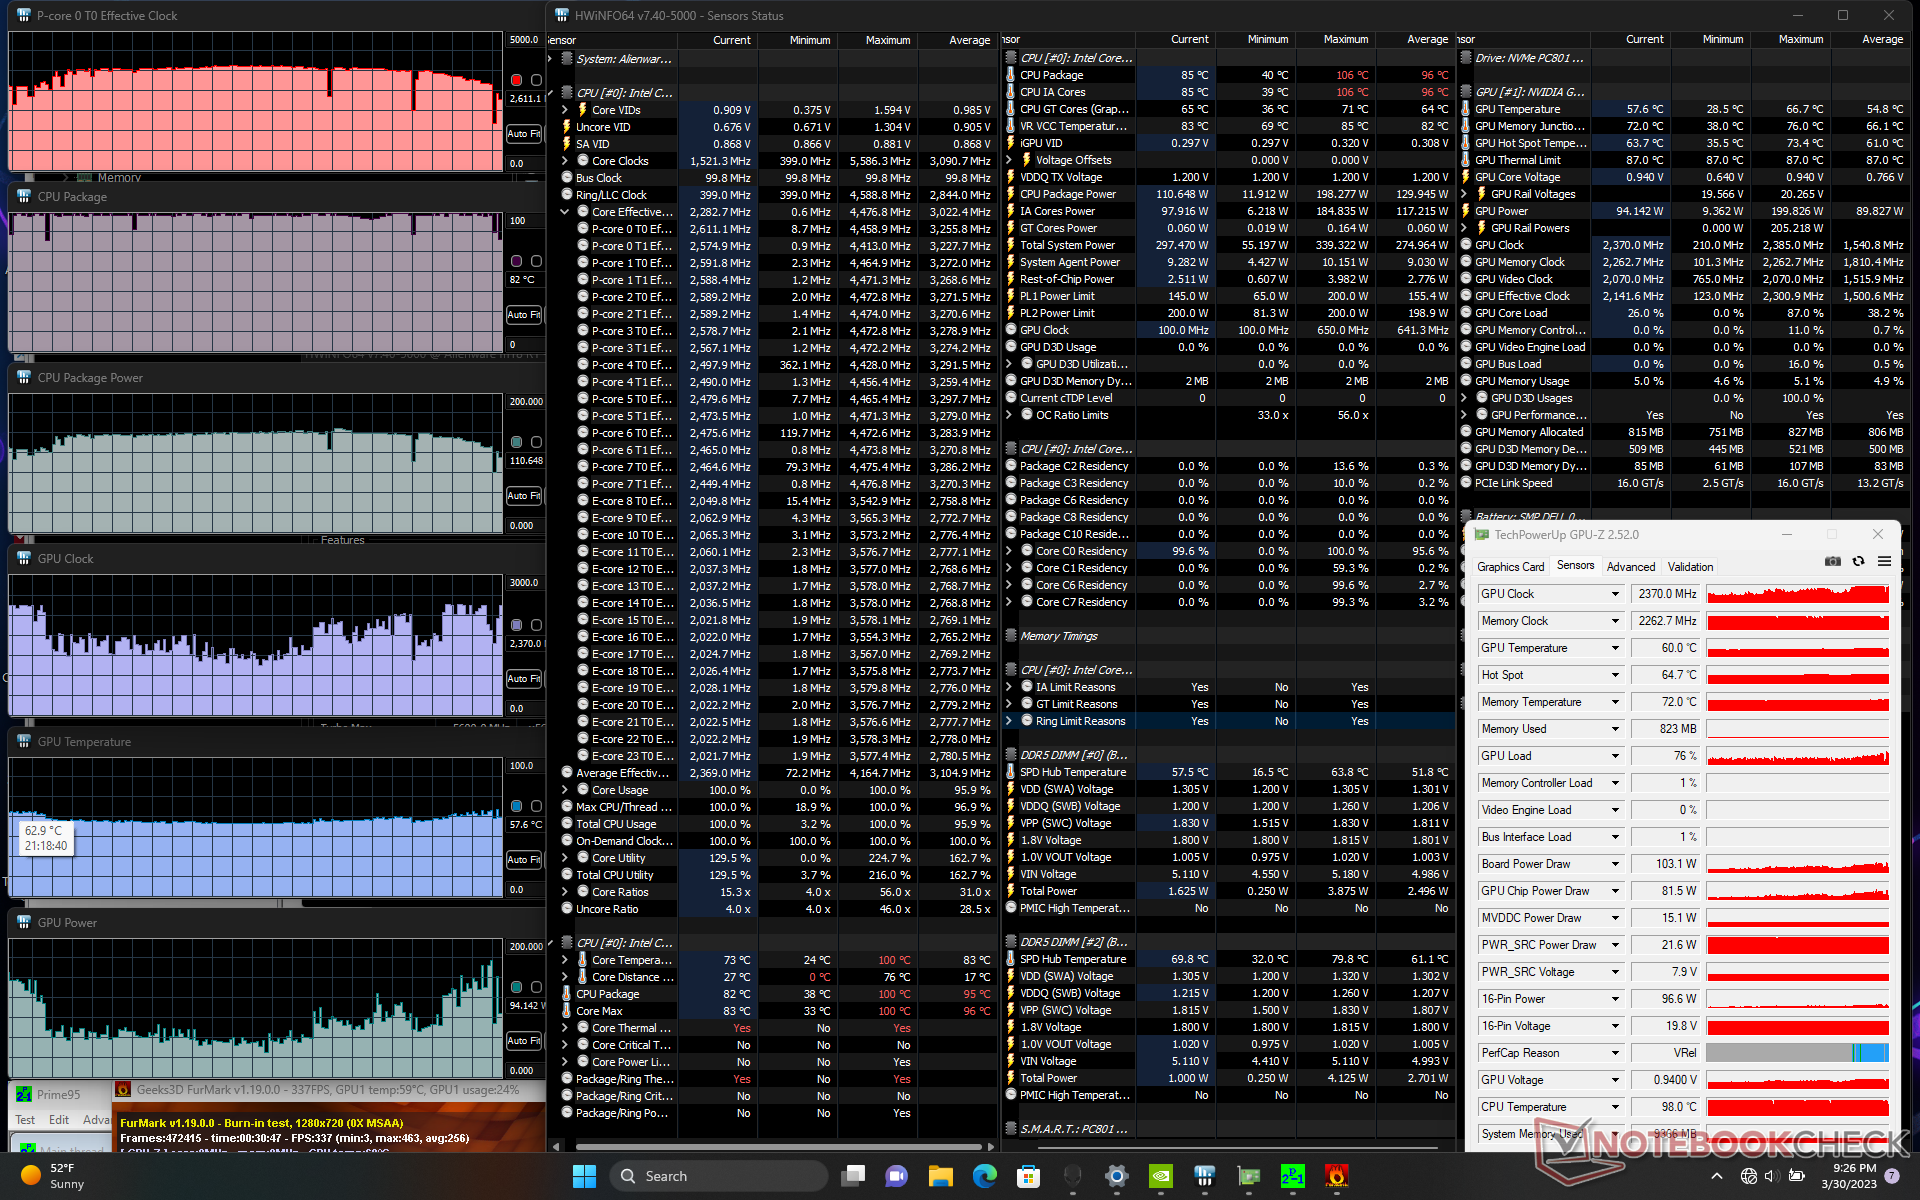The width and height of the screenshot is (1920, 1200).
Task: Launch Microsoft Edge from taskbar
Action: 984,1176
